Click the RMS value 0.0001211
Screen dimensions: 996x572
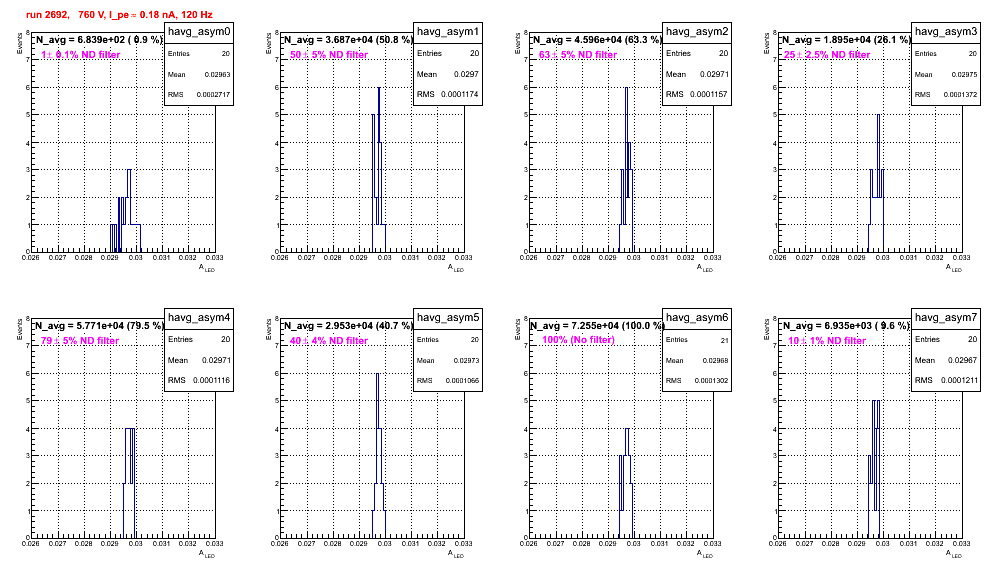[959, 381]
